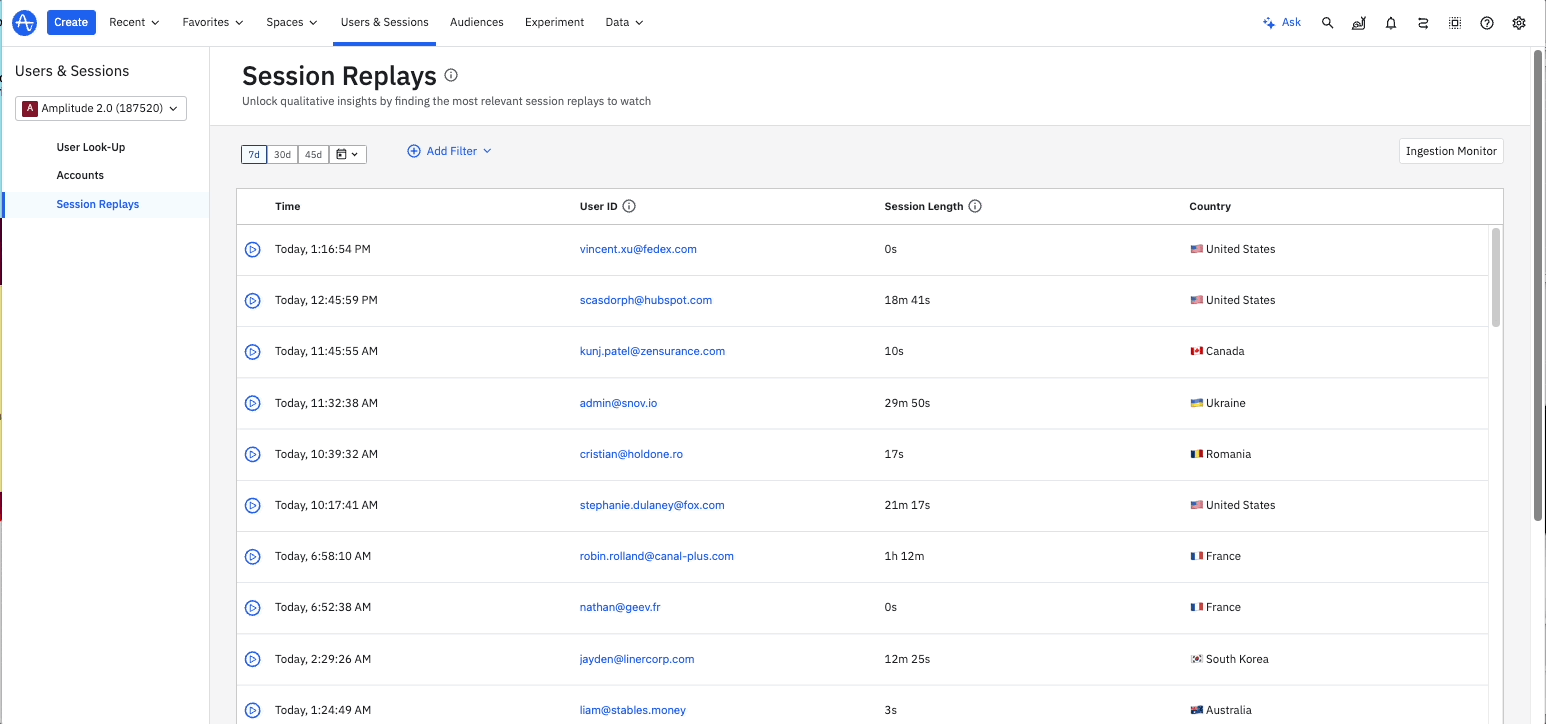This screenshot has height=724, width=1546.
Task: Select the 45d date range toggle
Action: click(x=313, y=154)
